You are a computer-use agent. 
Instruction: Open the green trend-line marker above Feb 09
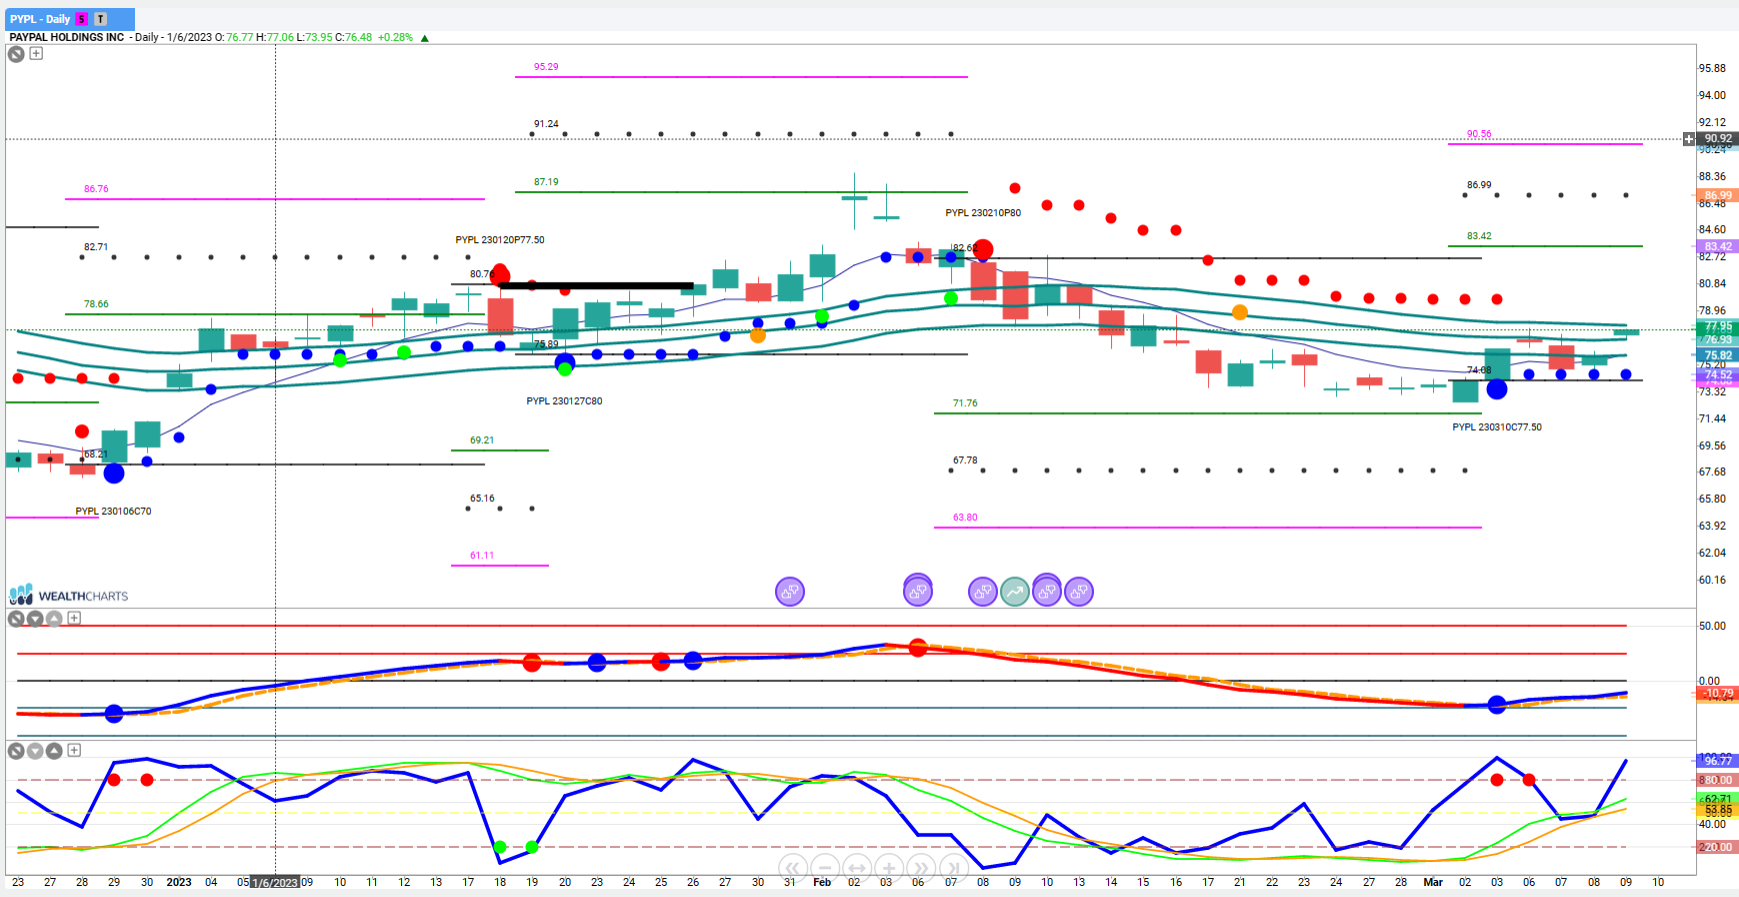pos(1015,592)
